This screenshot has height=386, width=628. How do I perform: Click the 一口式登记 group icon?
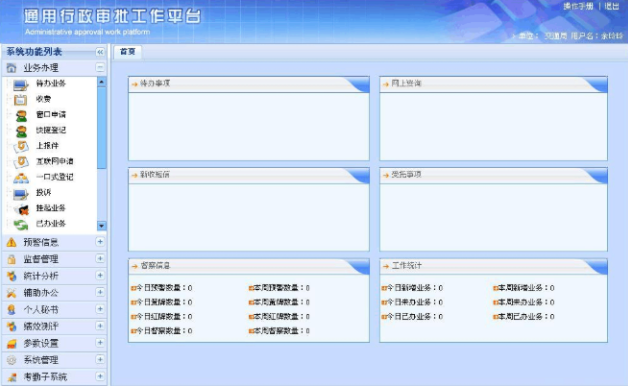tap(21, 178)
